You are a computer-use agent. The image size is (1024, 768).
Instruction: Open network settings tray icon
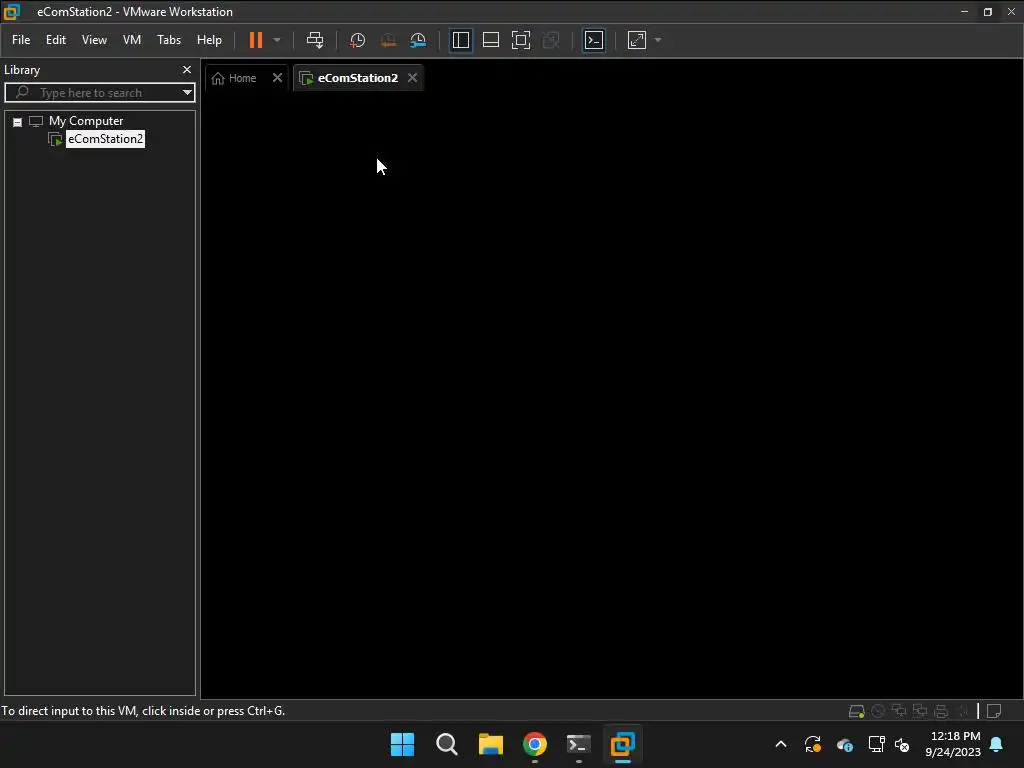(x=876, y=744)
